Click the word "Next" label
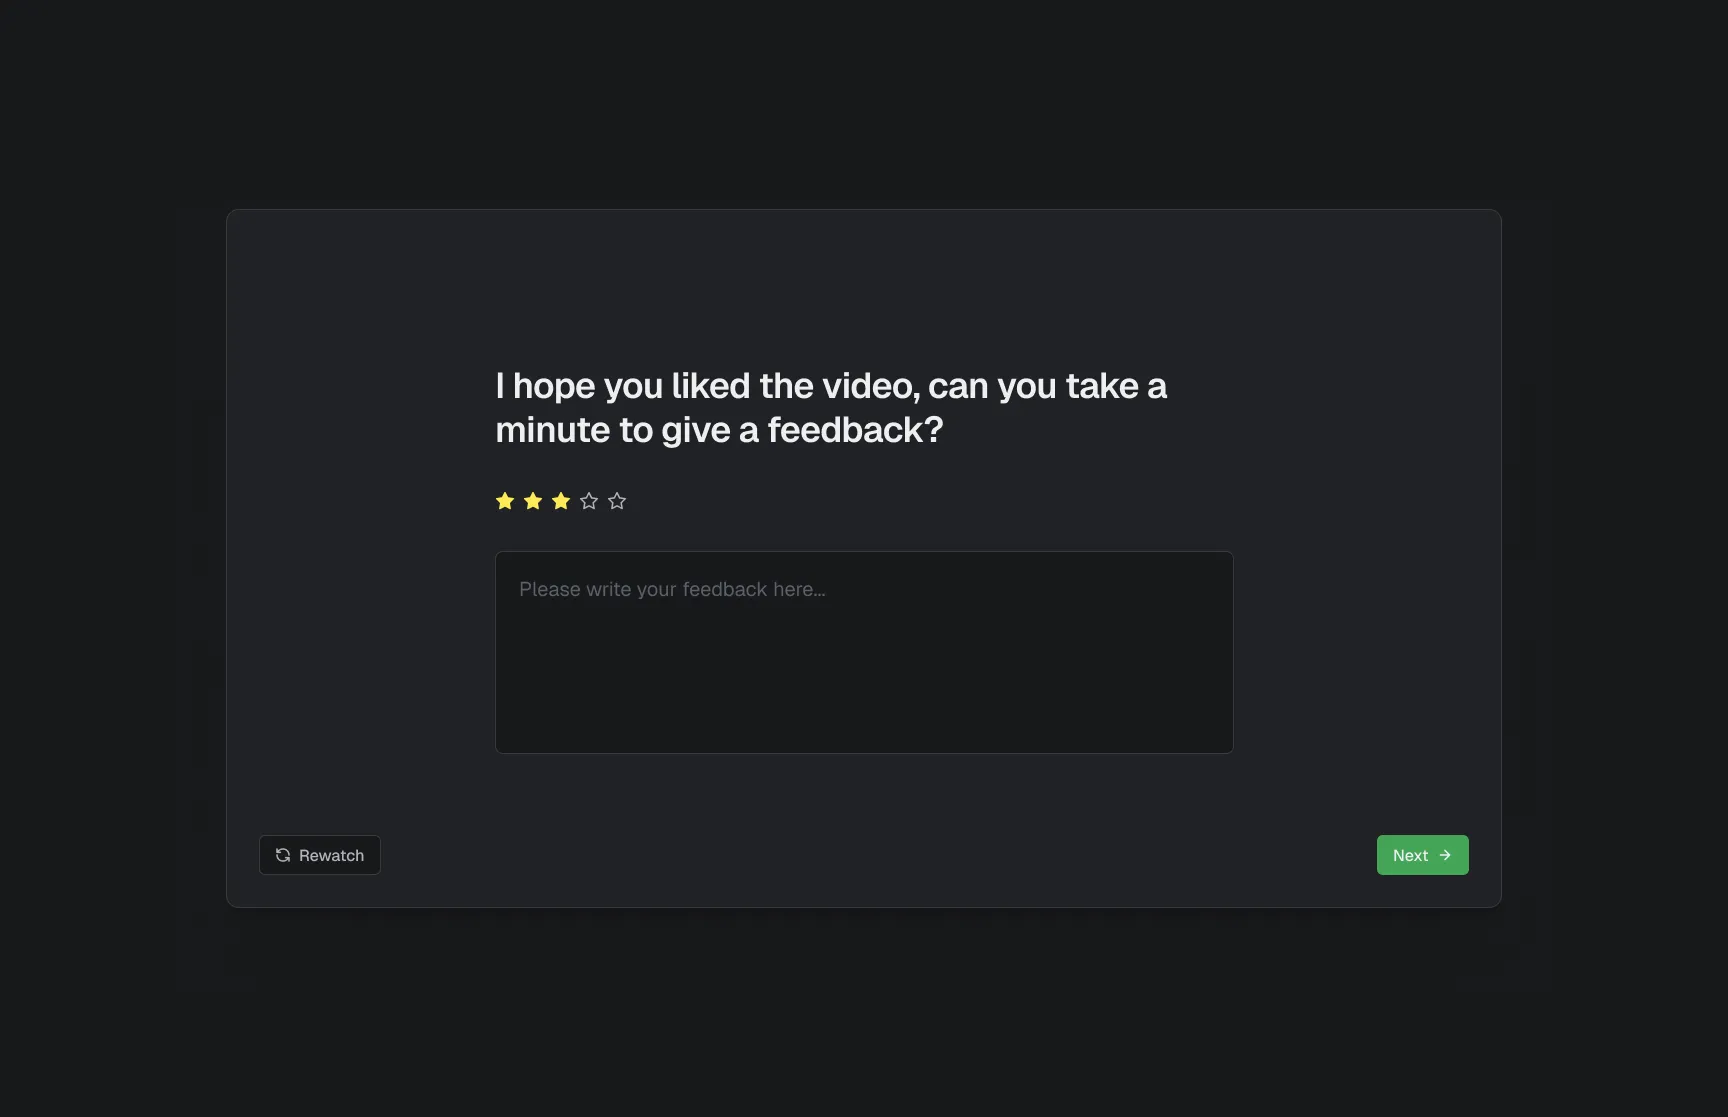Screen dimensions: 1728x1117 point(1410,855)
